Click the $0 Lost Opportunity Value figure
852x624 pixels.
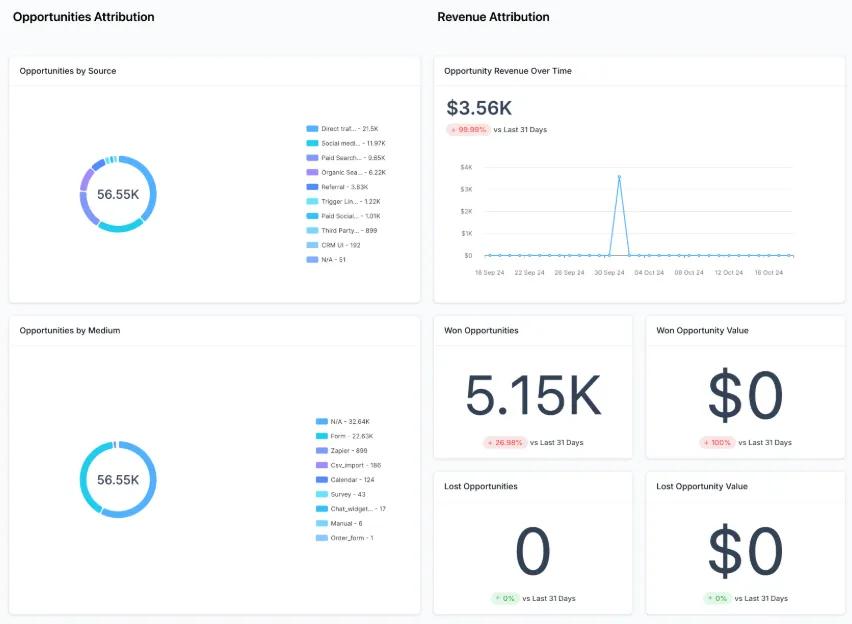point(746,551)
